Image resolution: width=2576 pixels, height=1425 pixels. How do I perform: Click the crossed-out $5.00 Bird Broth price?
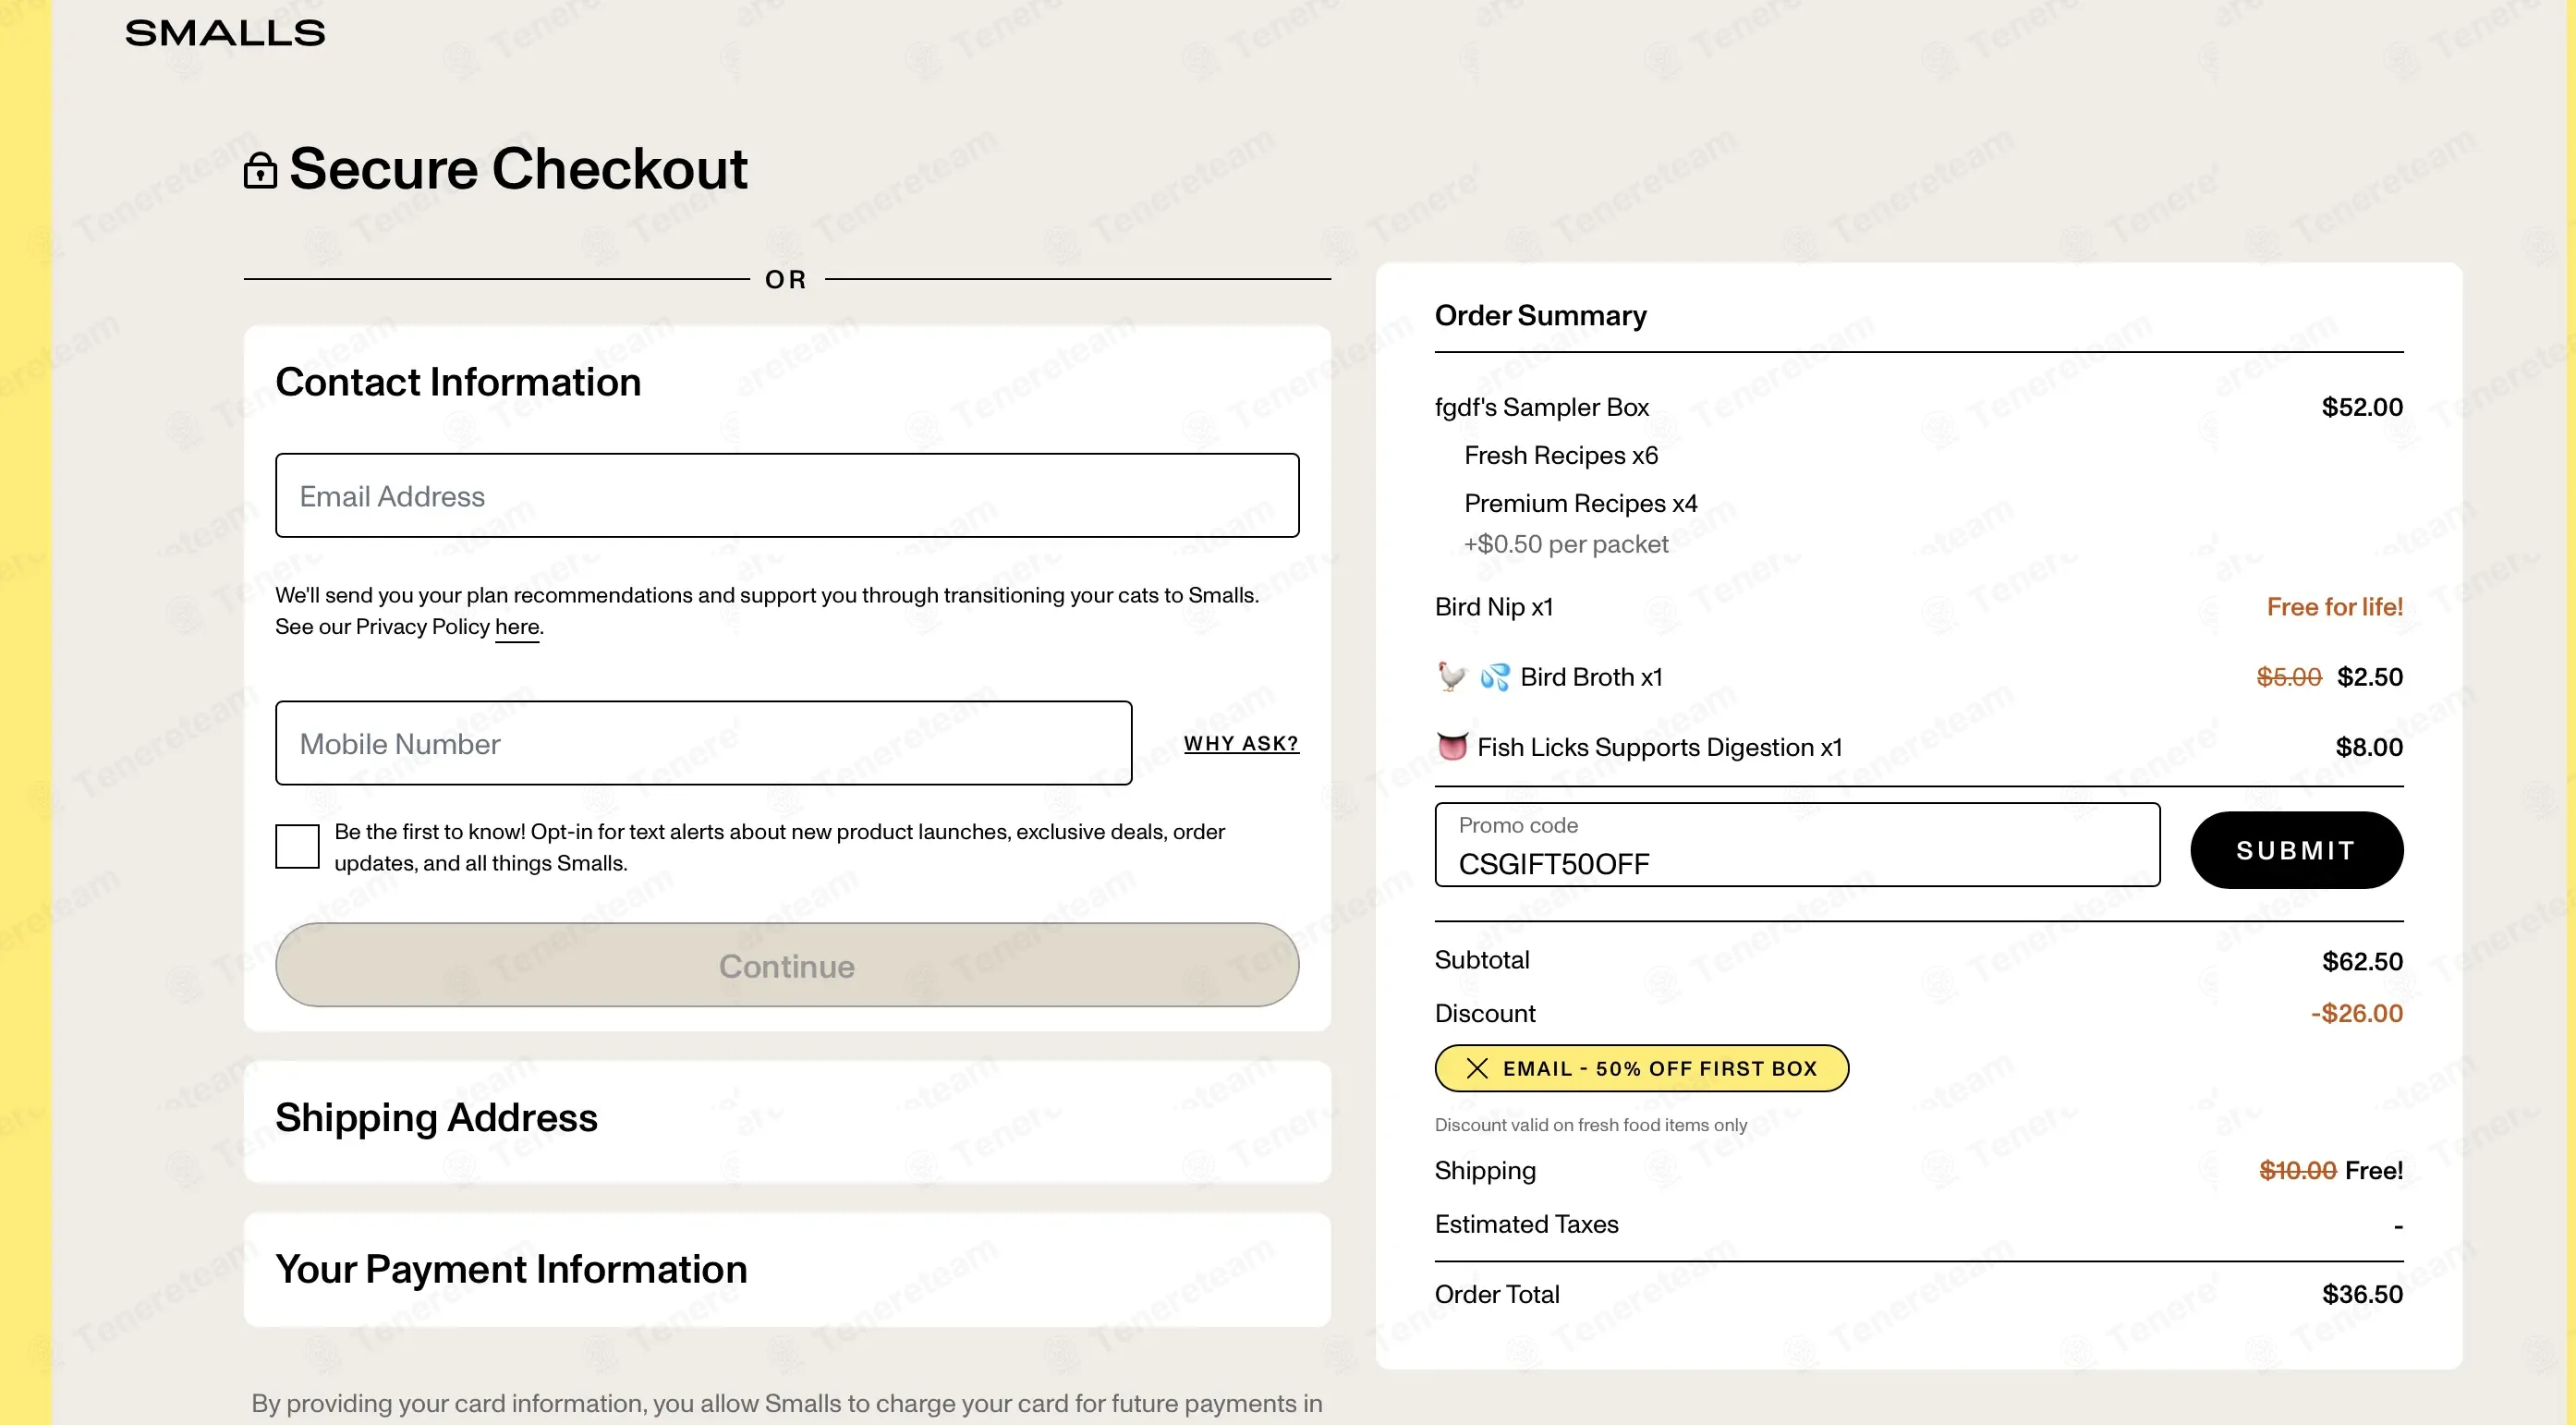pyautogui.click(x=2288, y=677)
